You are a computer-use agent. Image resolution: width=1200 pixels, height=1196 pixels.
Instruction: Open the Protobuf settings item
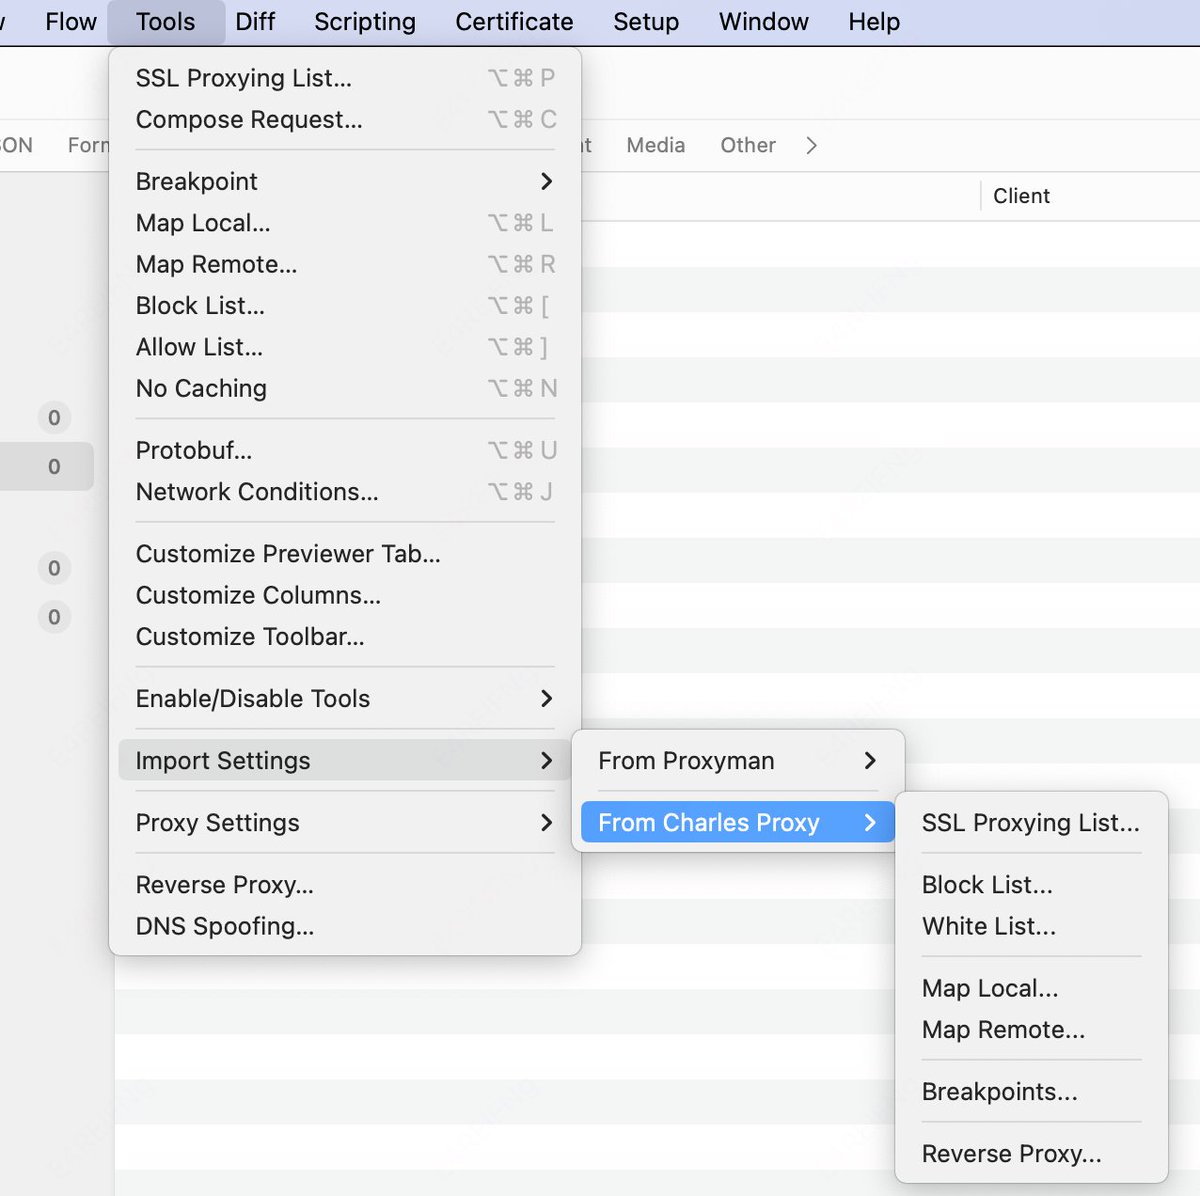[x=345, y=450]
